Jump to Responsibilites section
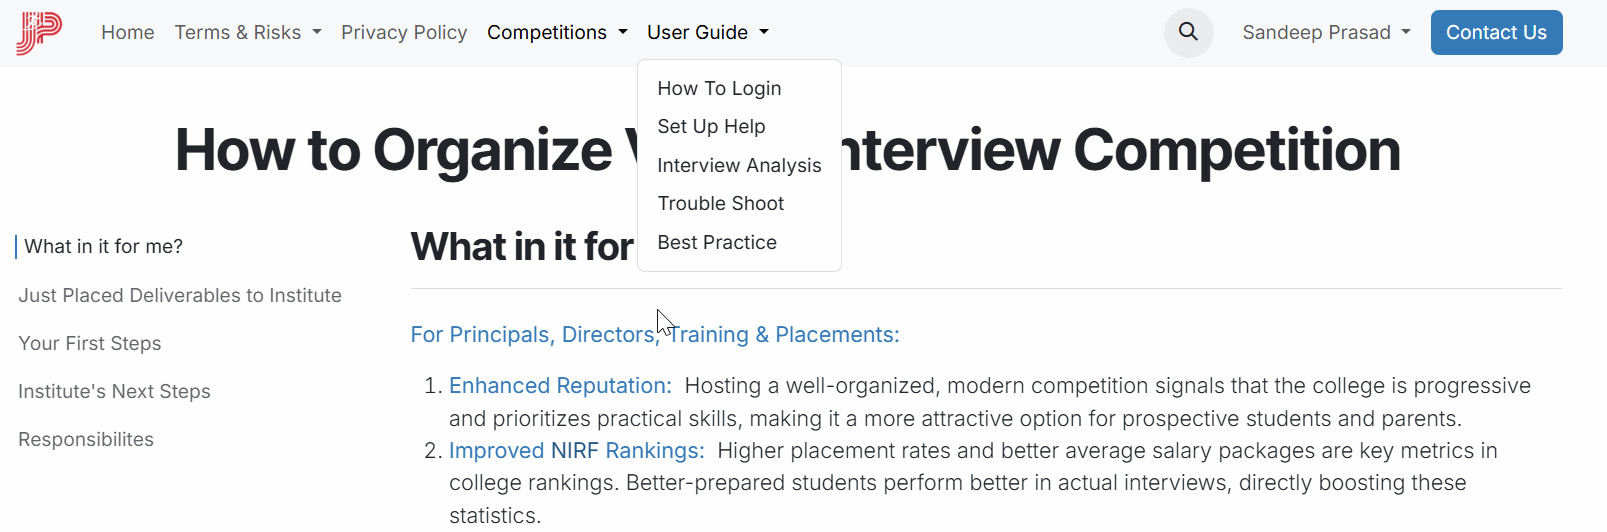Viewport: 1607px width, 532px height. pyautogui.click(x=86, y=440)
